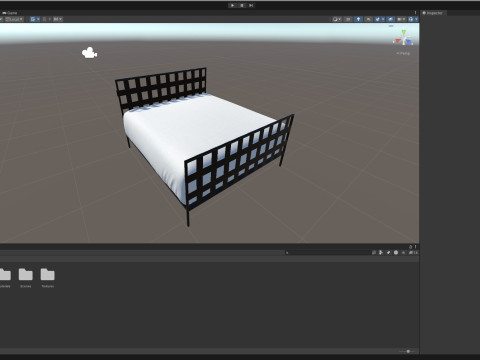Open the draw mode dropdown in scene toolbar
Viewport: 480px width, 360px height.
coord(337,19)
